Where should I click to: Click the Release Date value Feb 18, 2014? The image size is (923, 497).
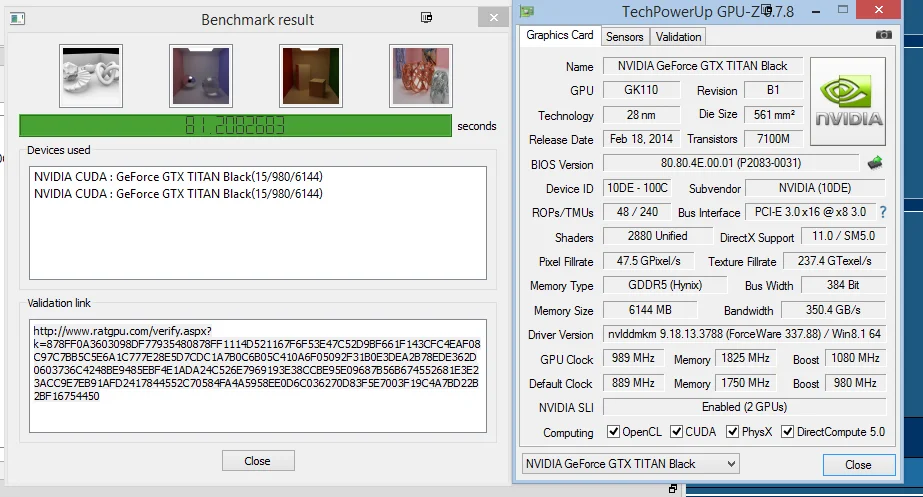[641, 139]
